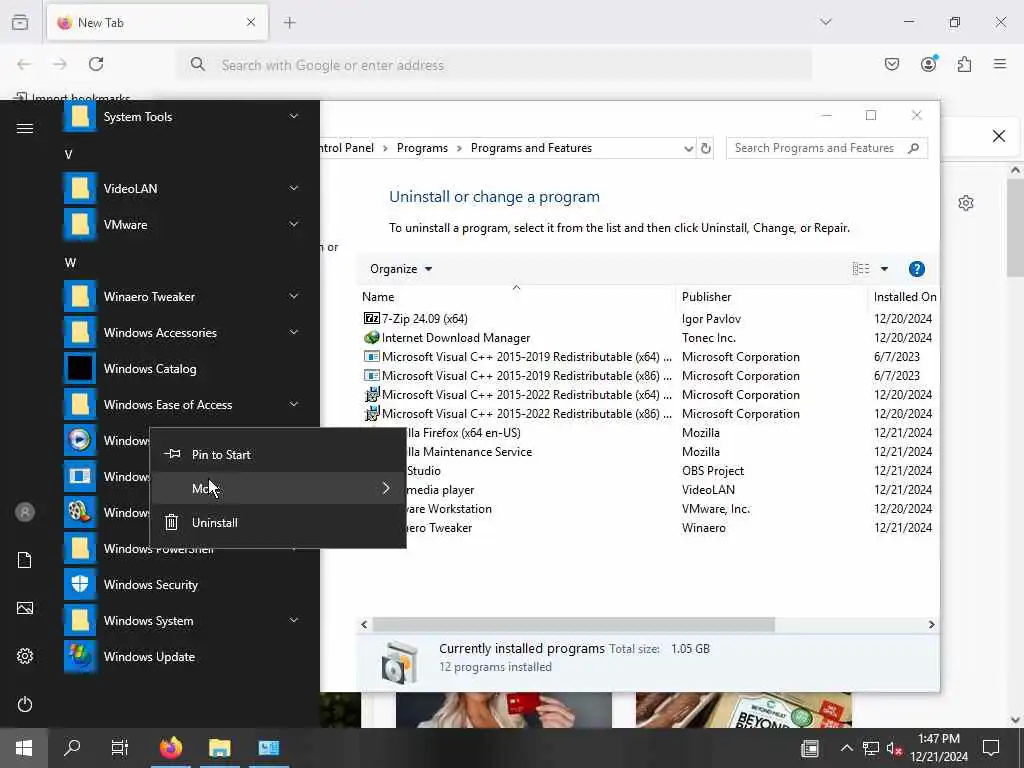Screen dimensions: 1024x768
Task: Click the horizontal scrollbar right arrow
Action: tap(931, 625)
